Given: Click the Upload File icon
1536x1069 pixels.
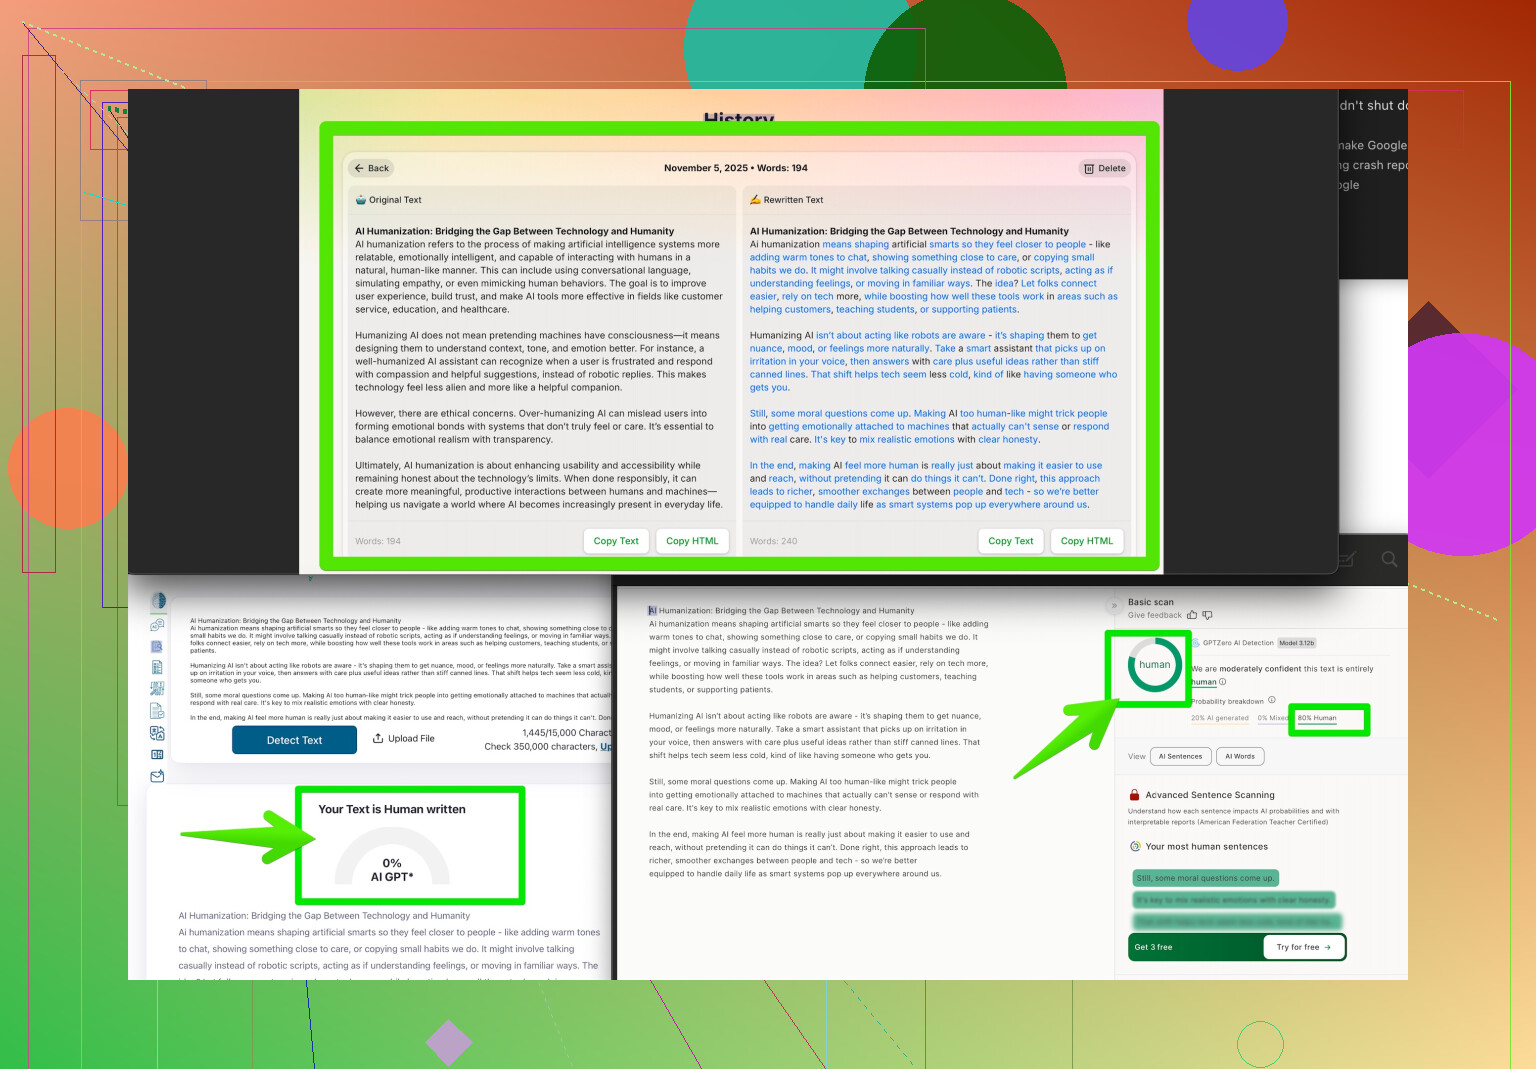Looking at the screenshot, I should point(378,739).
